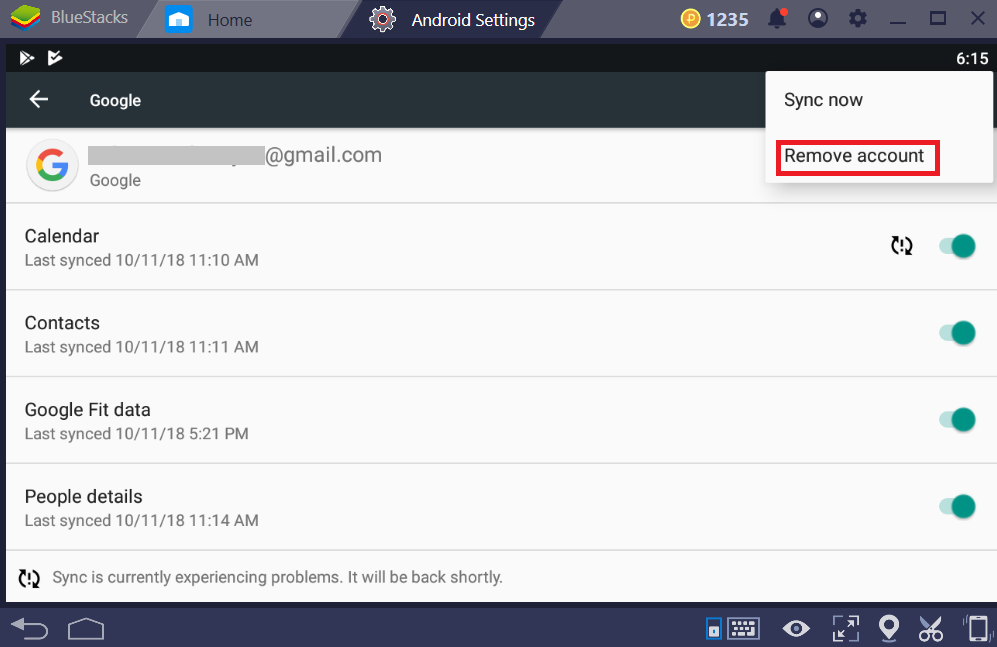Click the sync problem warning icon at bottom
This screenshot has height=647, width=997.
[29, 578]
